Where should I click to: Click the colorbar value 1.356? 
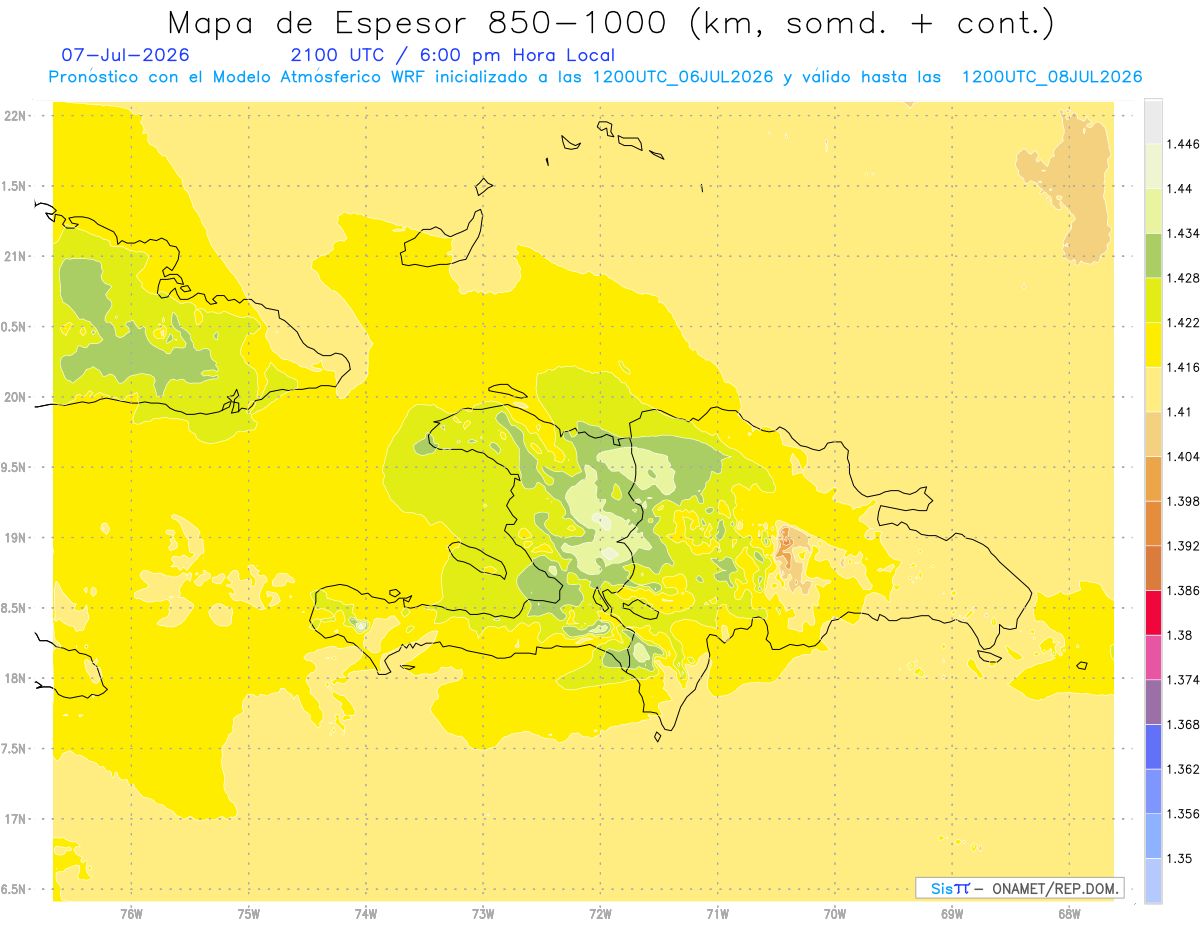[x=1183, y=814]
